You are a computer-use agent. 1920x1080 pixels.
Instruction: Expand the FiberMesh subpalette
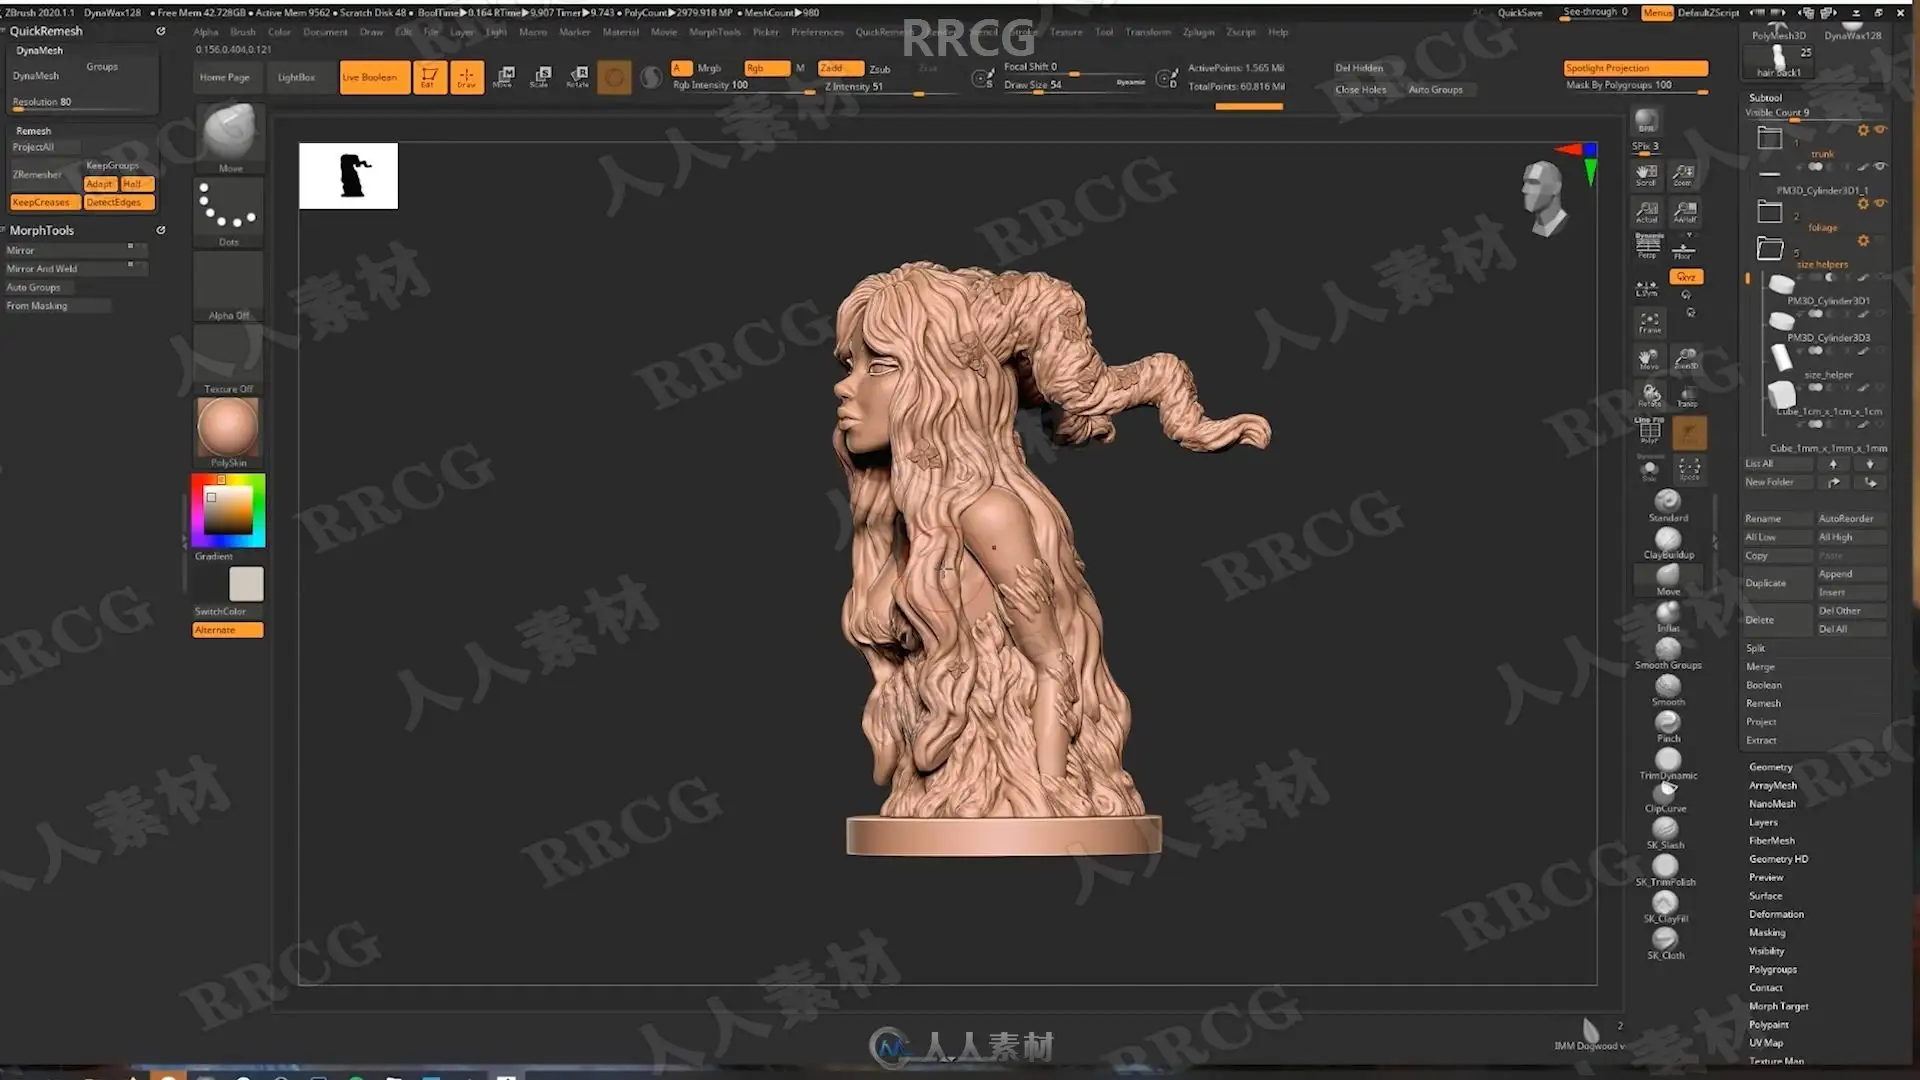[x=1771, y=841]
